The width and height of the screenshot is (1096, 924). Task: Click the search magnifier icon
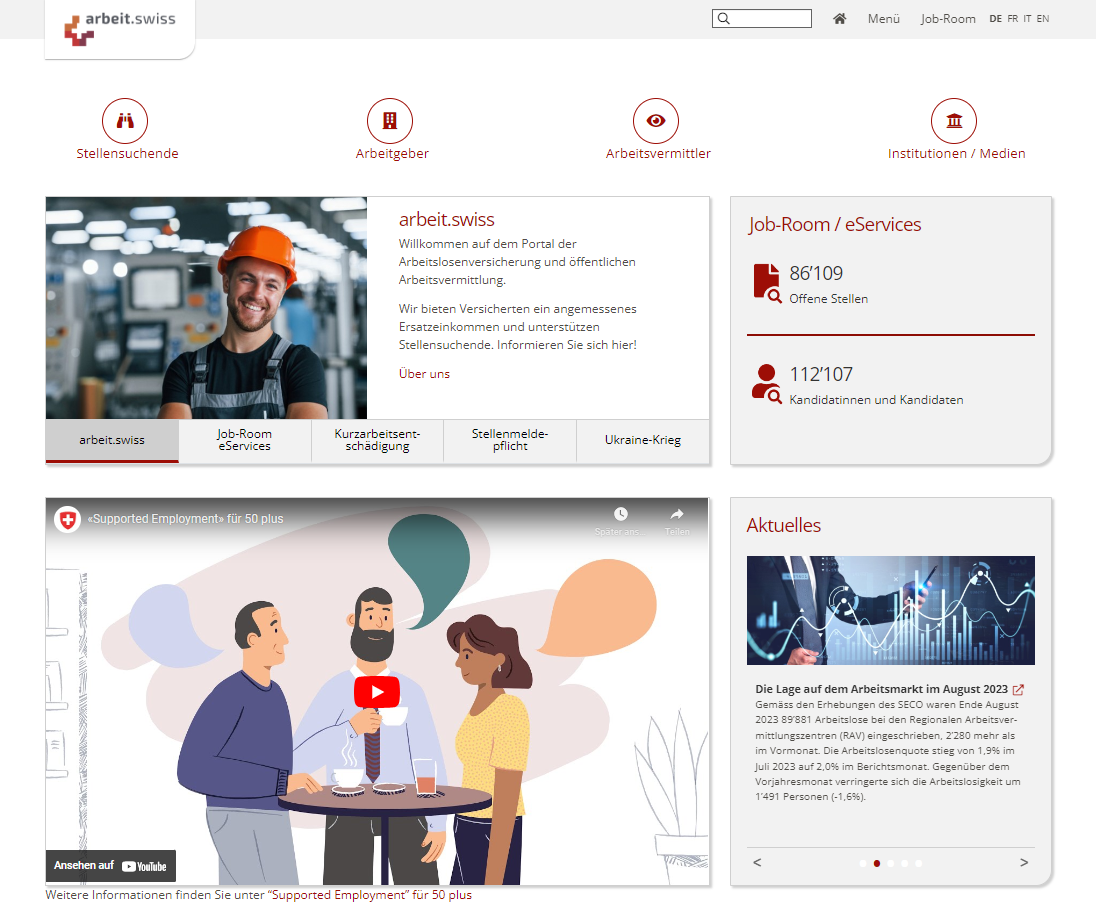point(724,19)
